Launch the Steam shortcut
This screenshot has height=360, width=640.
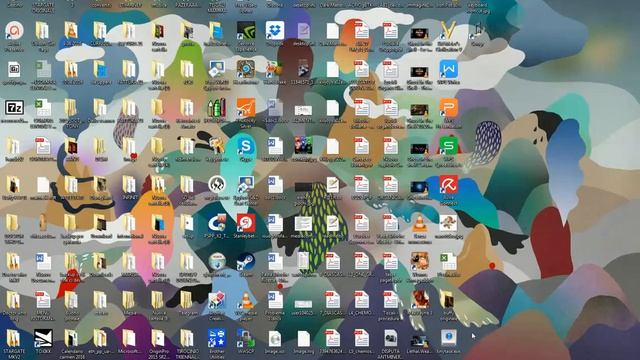point(246,262)
